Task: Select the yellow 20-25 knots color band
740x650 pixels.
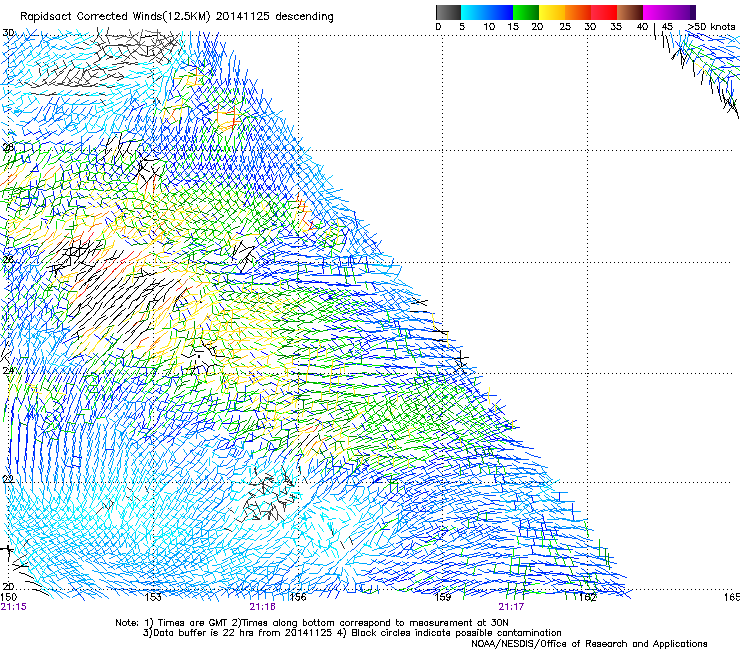Action: [552, 12]
